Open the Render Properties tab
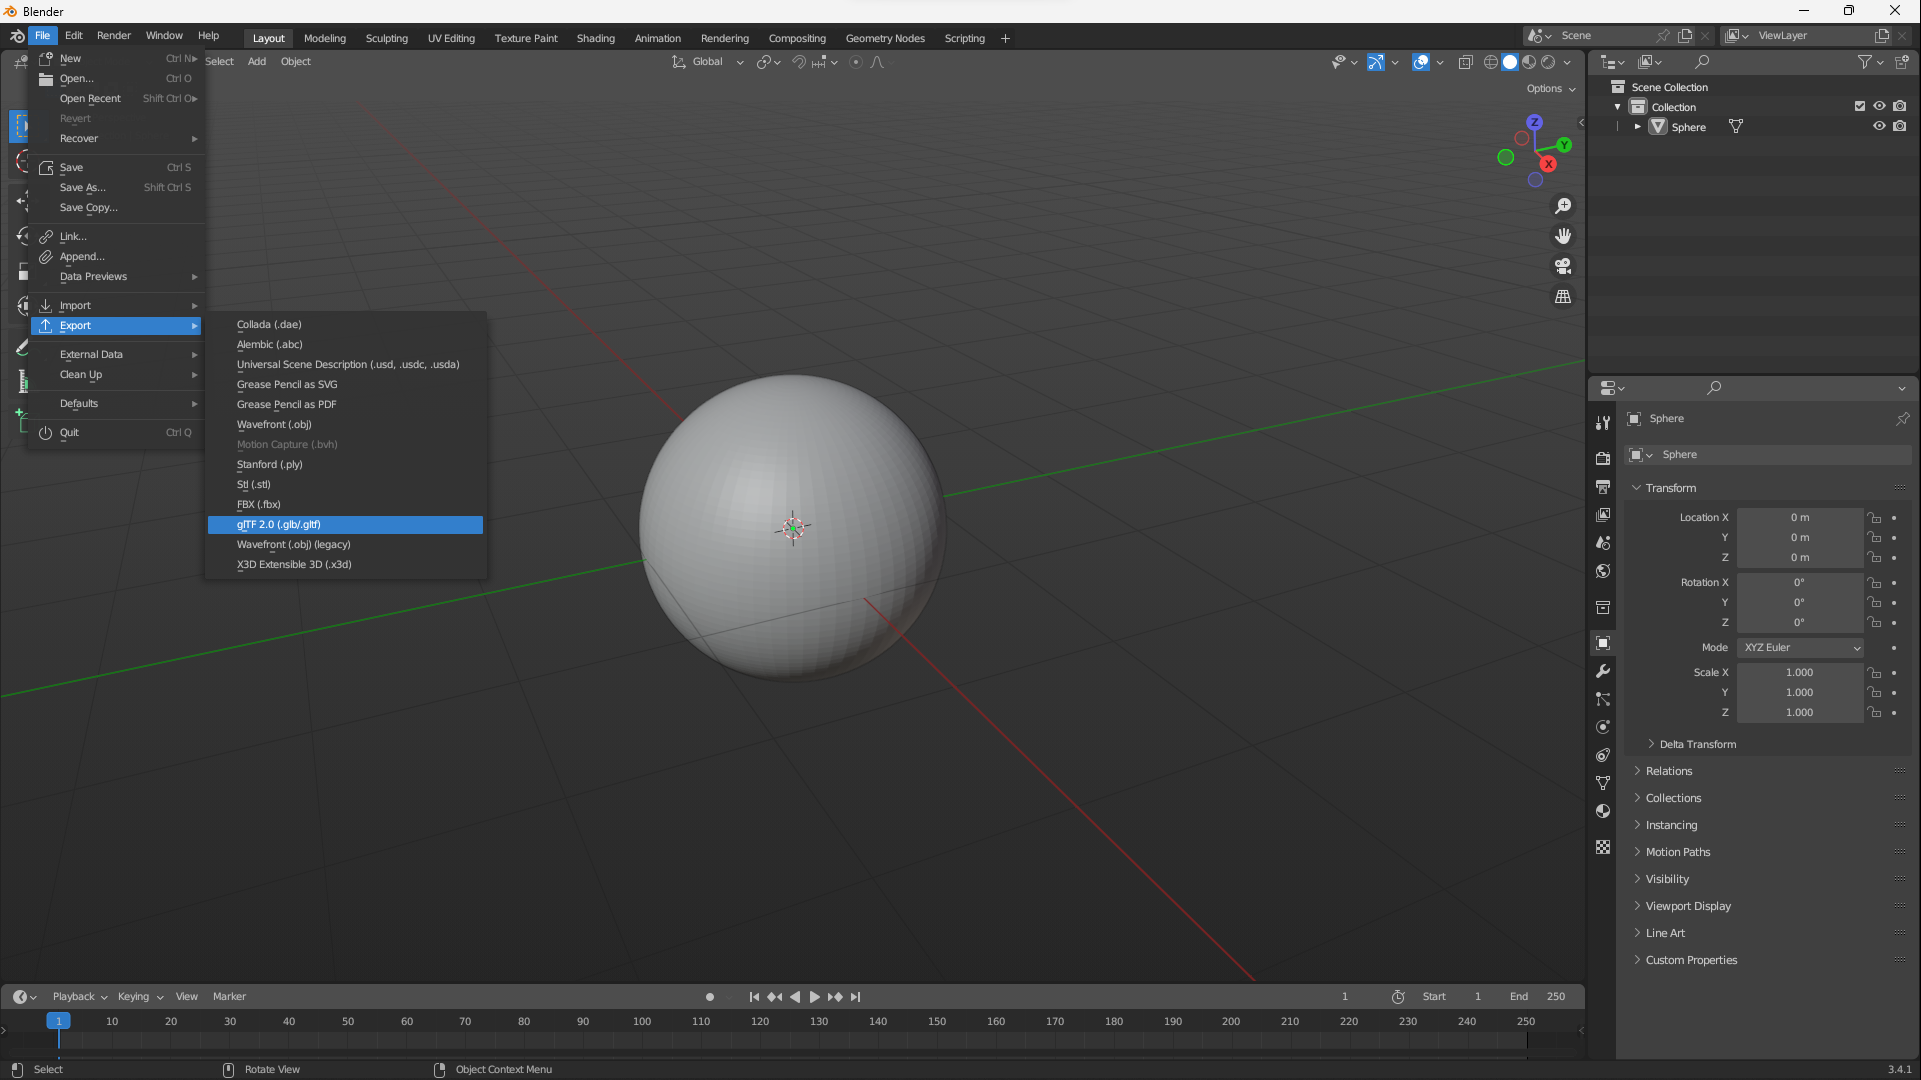The width and height of the screenshot is (1921, 1080). (1604, 457)
